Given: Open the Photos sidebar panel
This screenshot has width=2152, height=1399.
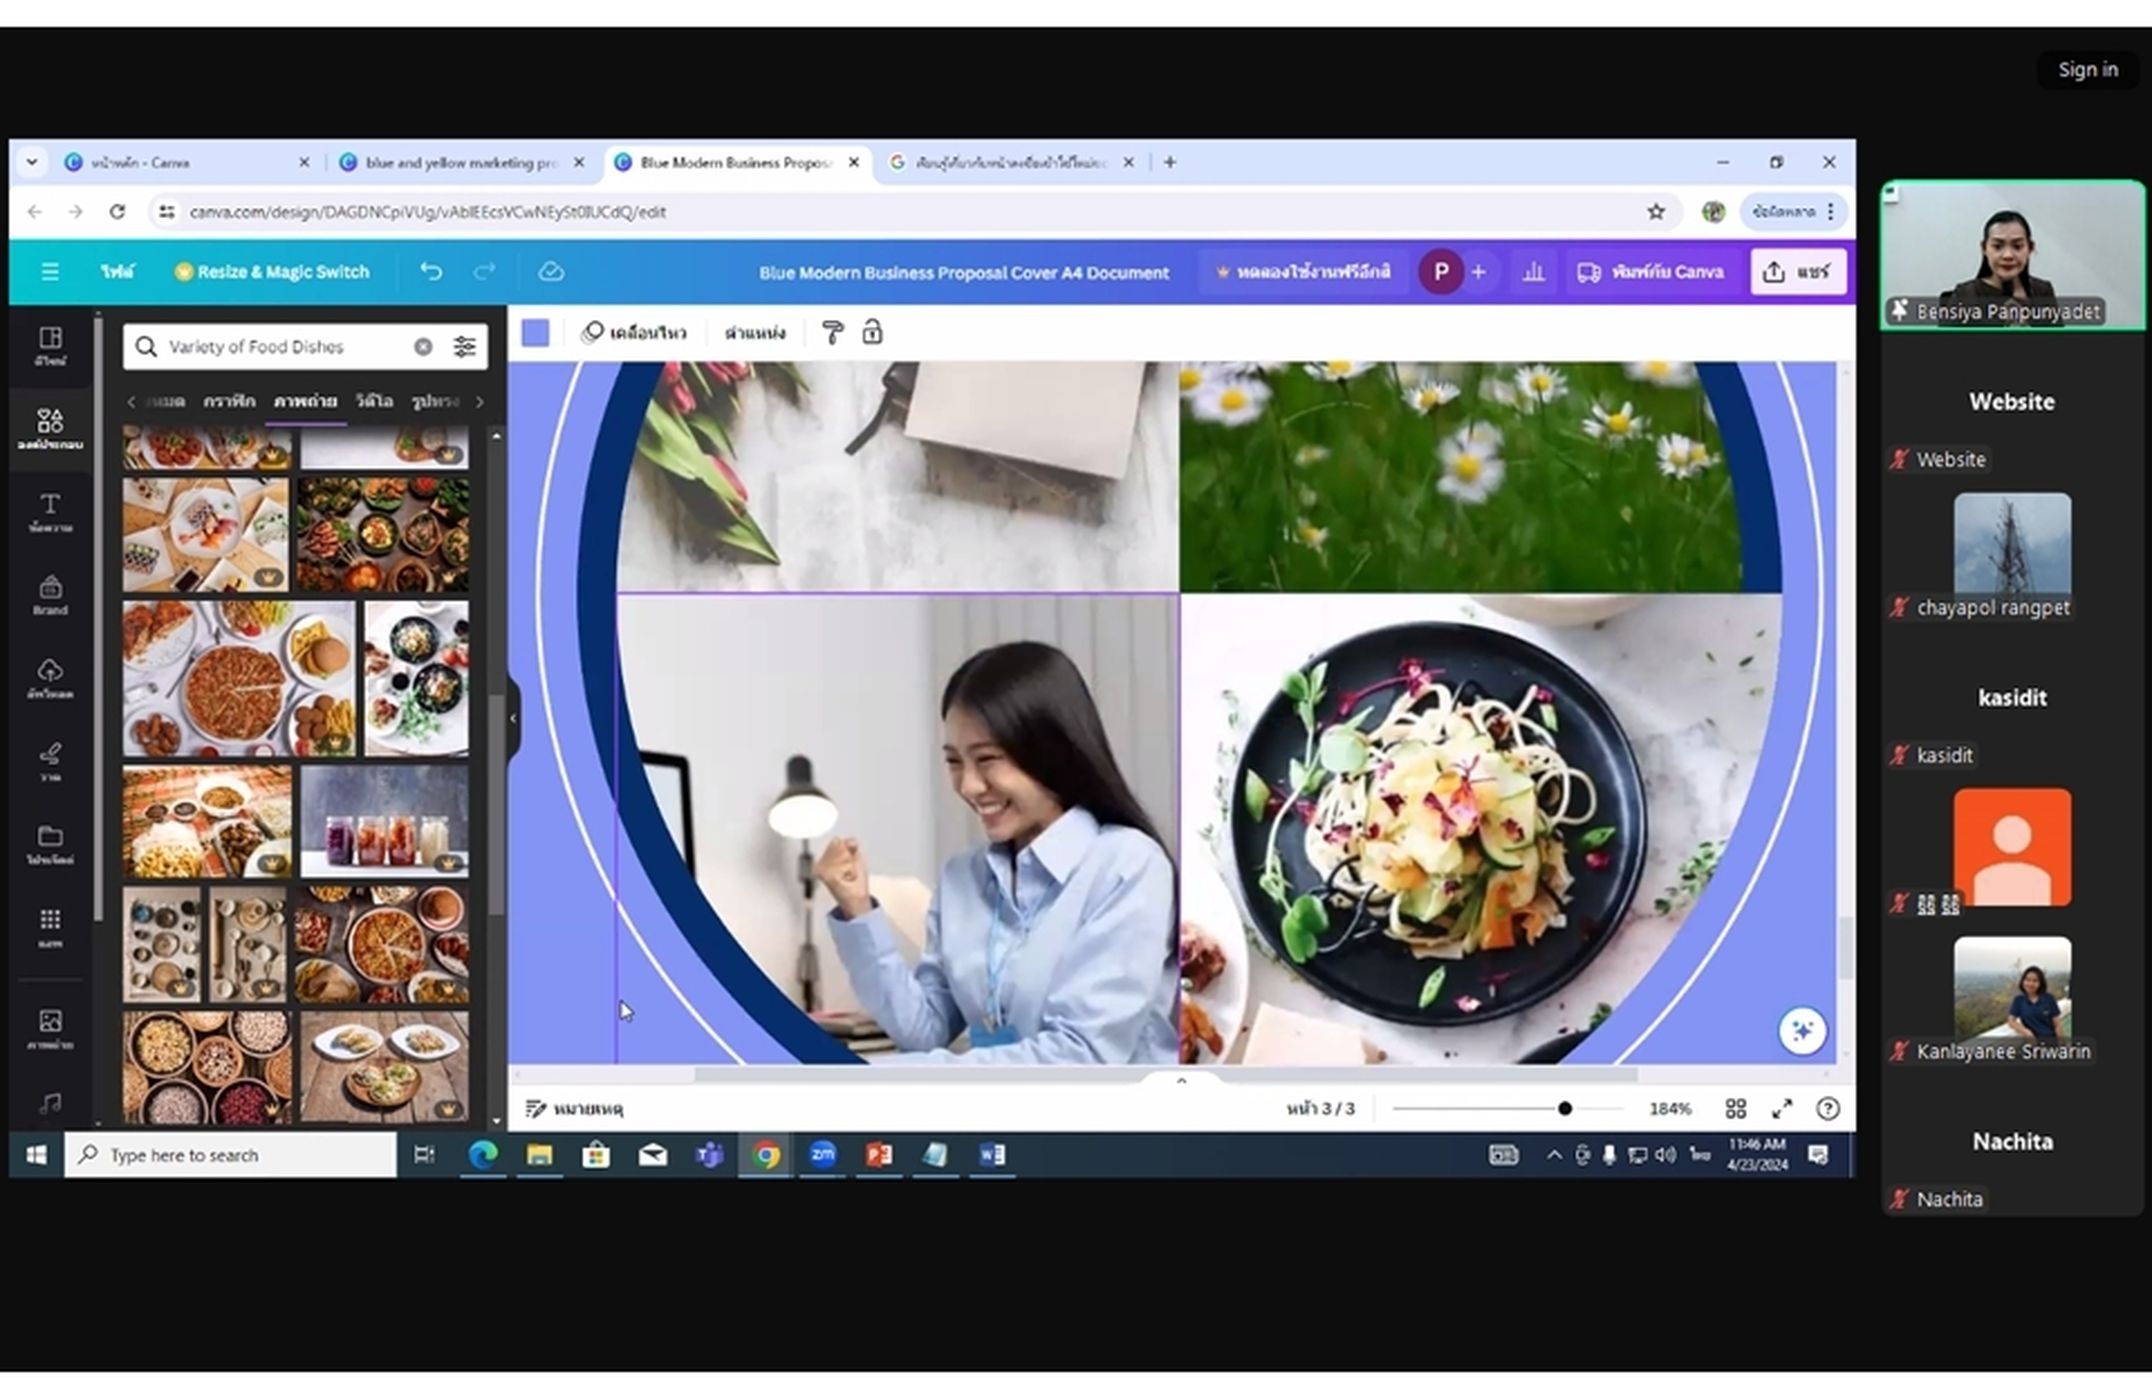Looking at the screenshot, I should click(50, 1028).
